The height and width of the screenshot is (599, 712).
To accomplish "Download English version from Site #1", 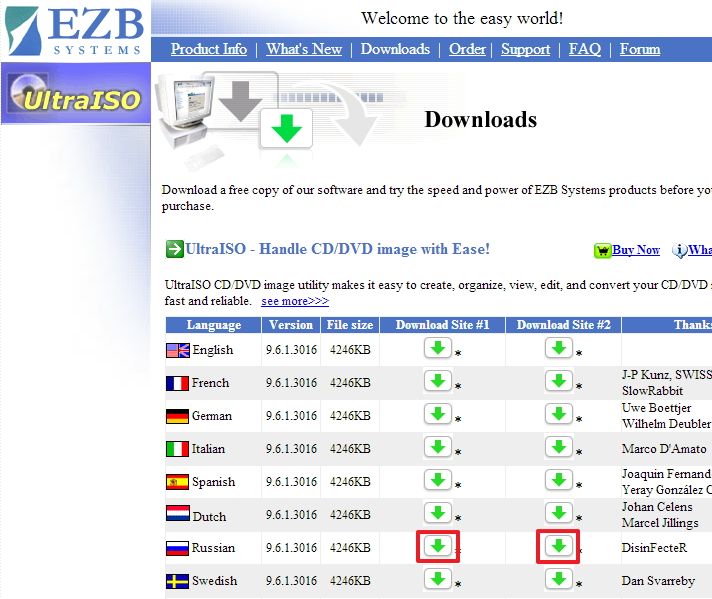I will (437, 348).
